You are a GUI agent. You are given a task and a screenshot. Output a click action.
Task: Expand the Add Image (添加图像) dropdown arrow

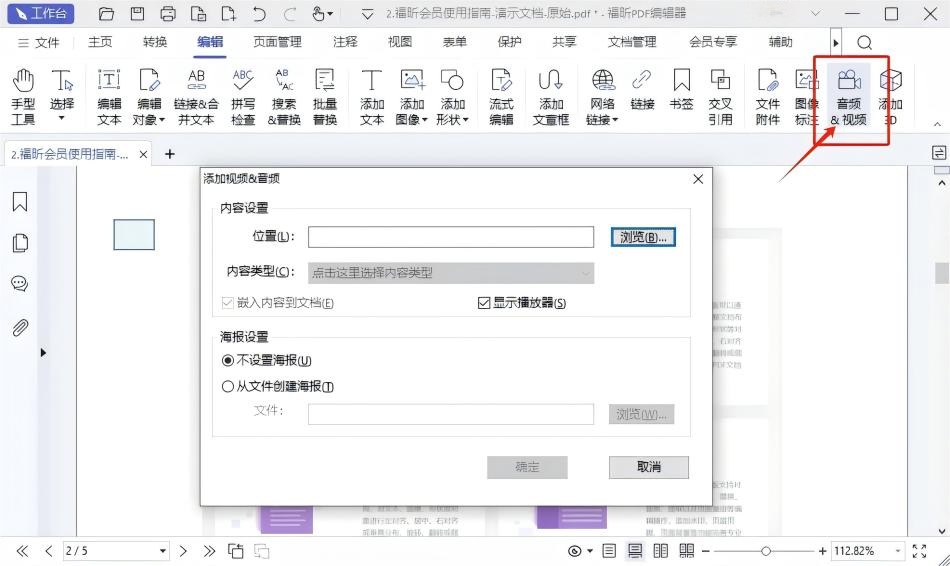pyautogui.click(x=425, y=120)
